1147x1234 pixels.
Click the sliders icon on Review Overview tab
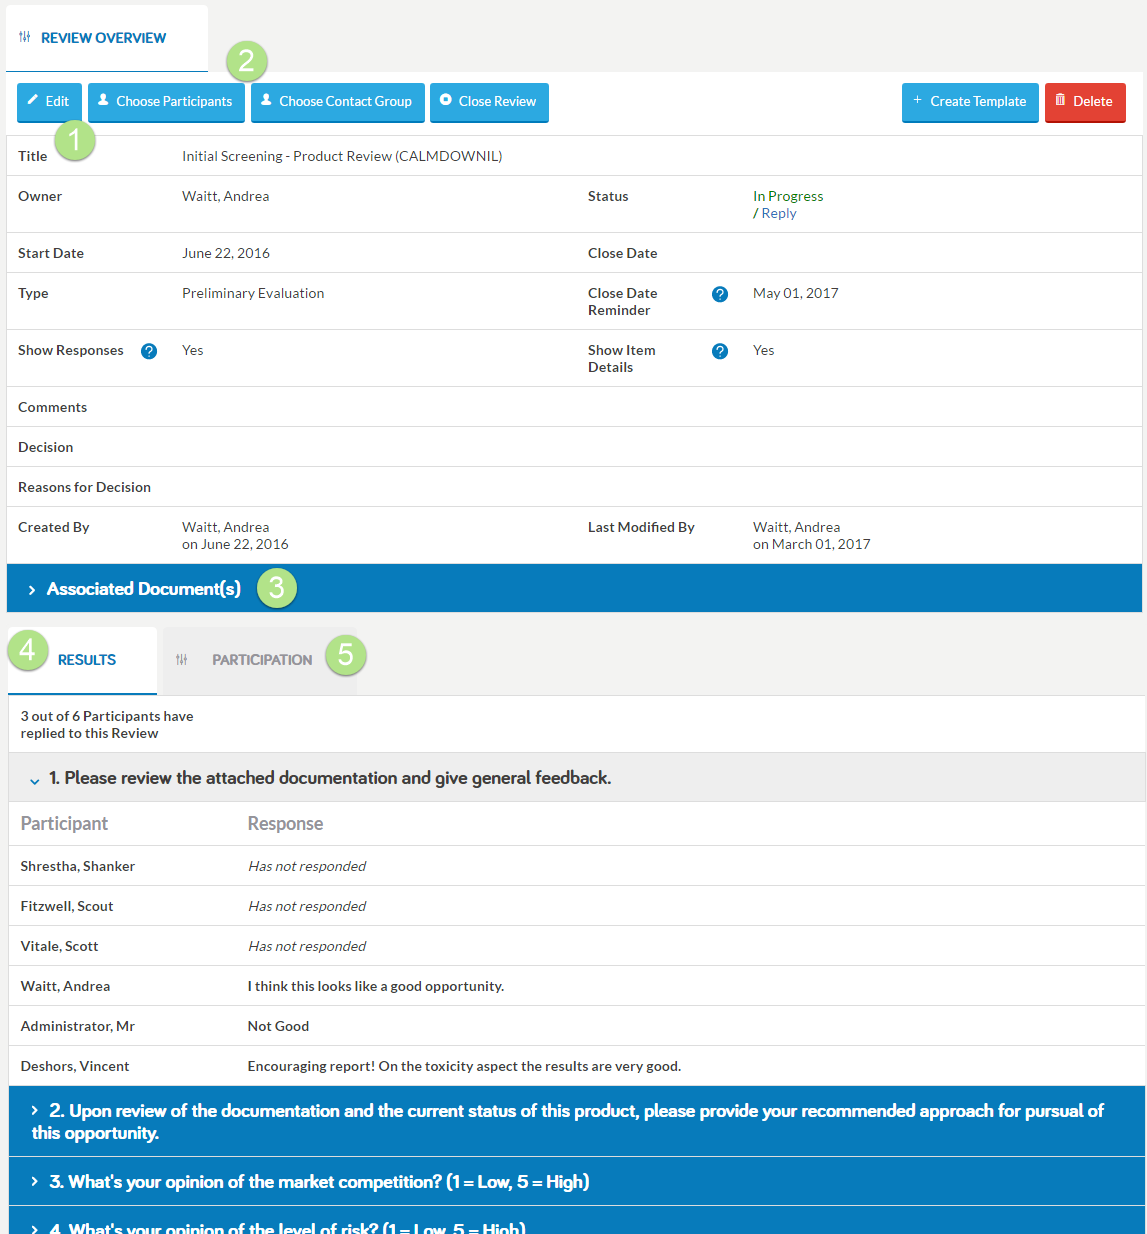(25, 37)
